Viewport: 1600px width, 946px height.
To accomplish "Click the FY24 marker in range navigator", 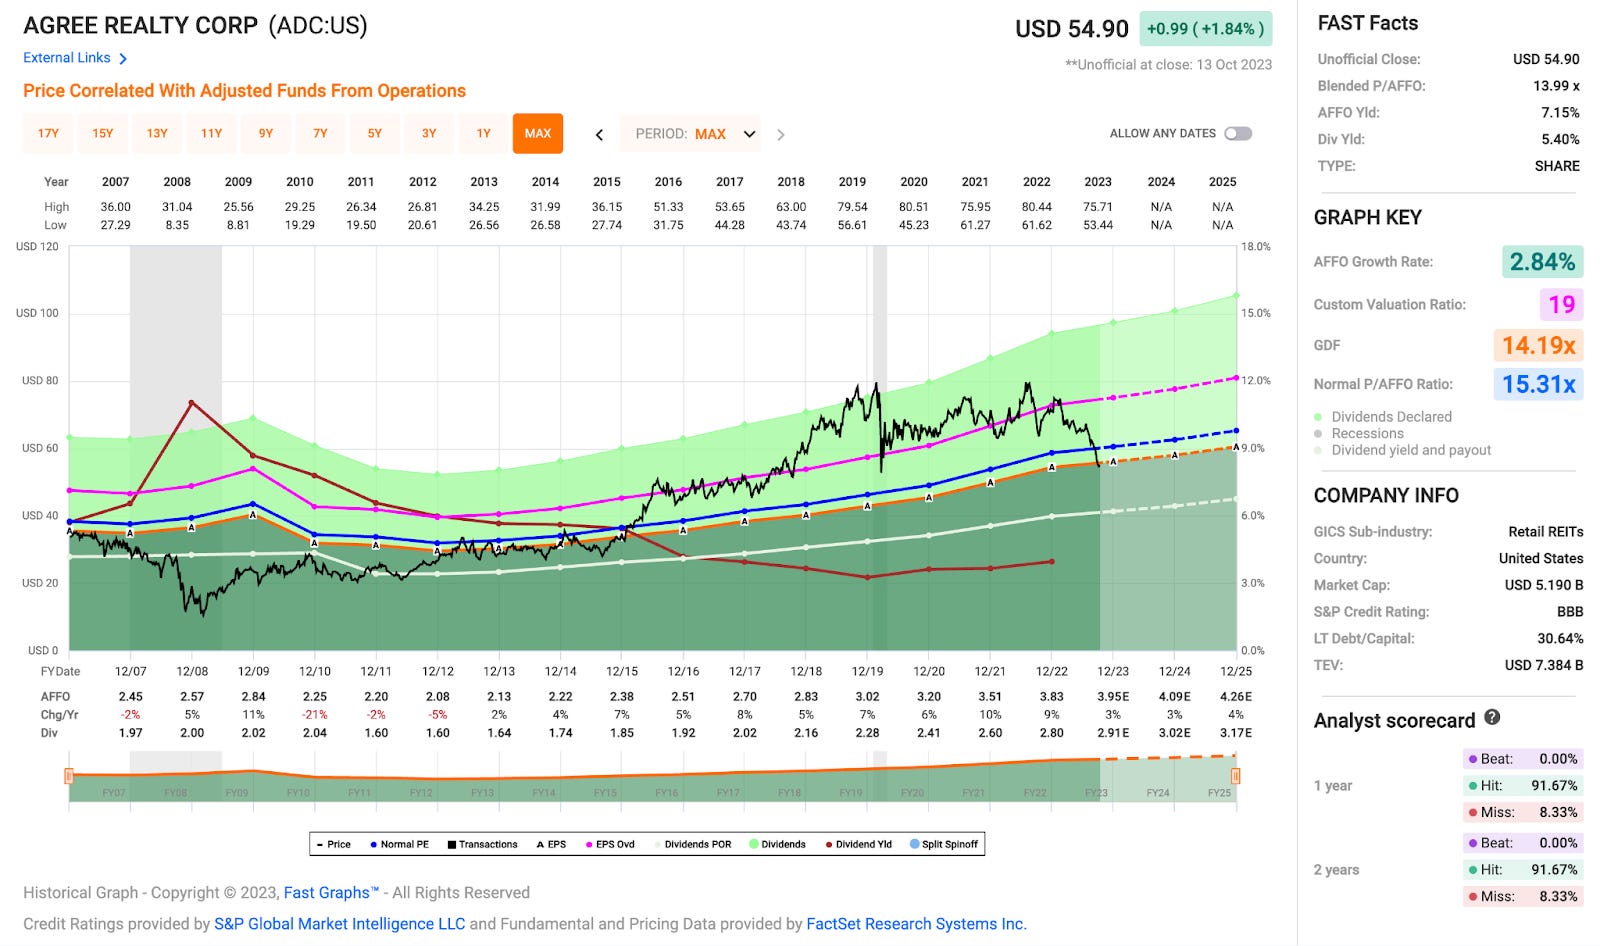I will [1158, 793].
